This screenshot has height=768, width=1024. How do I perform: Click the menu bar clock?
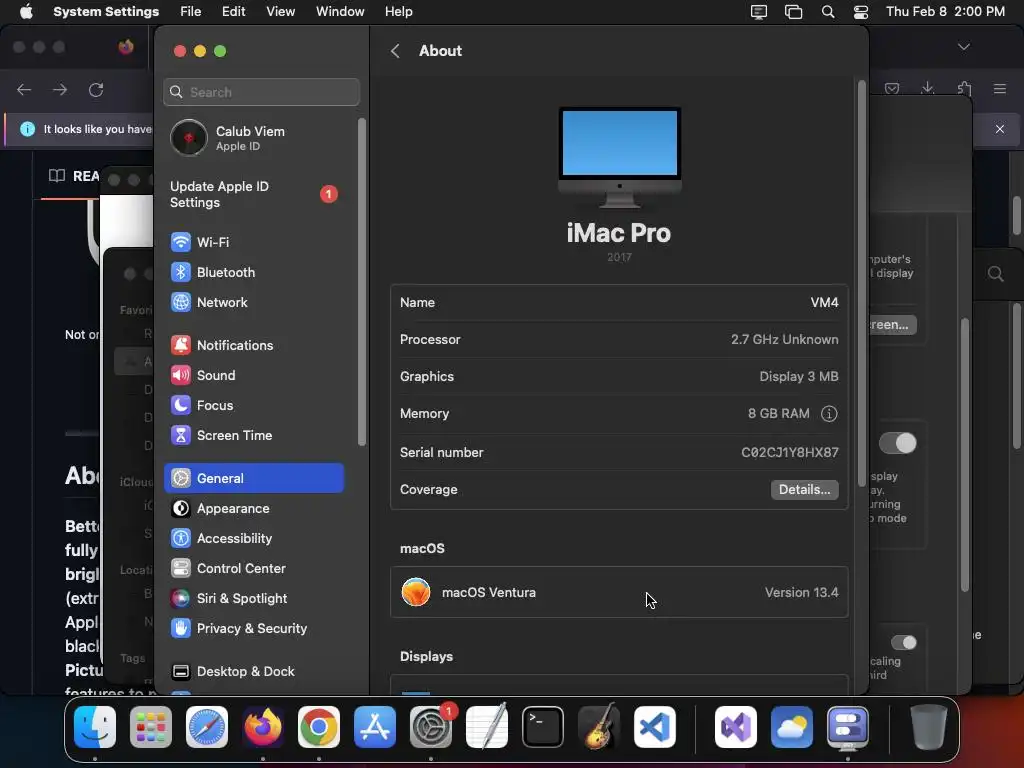point(945,12)
